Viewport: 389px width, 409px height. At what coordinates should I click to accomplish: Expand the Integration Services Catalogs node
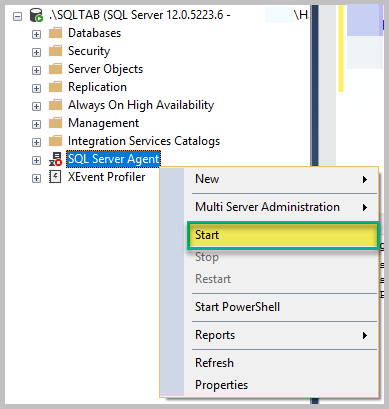(36, 142)
